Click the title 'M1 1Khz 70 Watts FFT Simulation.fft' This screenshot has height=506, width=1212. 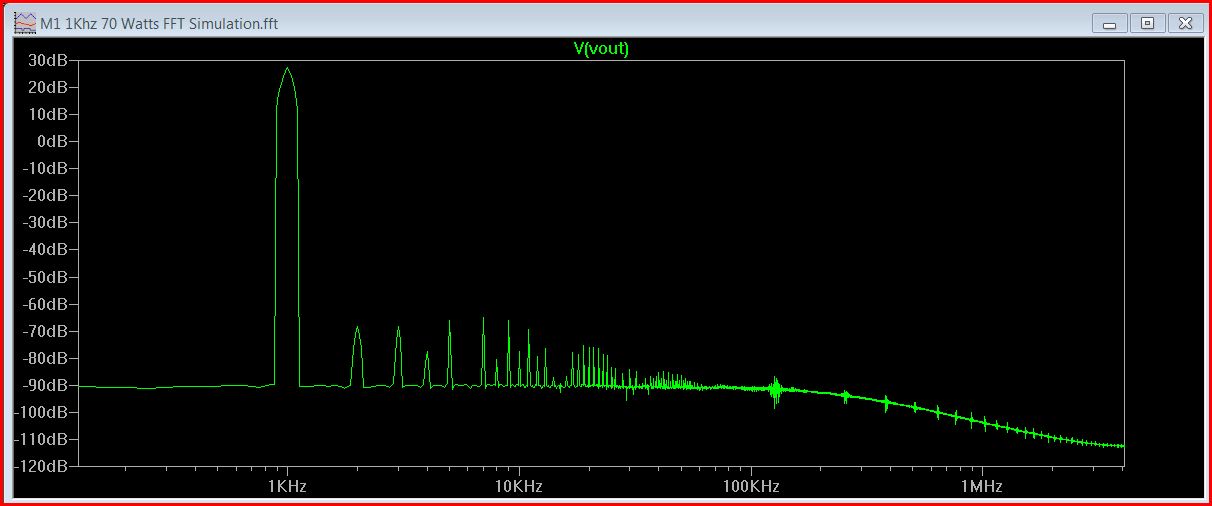(x=159, y=23)
